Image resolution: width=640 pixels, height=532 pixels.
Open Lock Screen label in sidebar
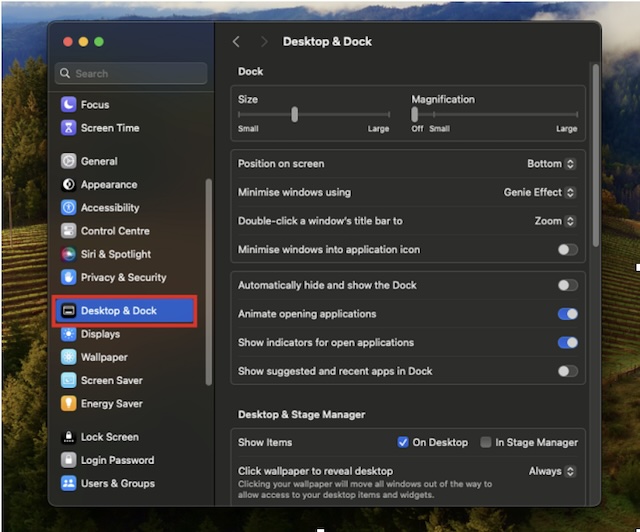pos(109,437)
